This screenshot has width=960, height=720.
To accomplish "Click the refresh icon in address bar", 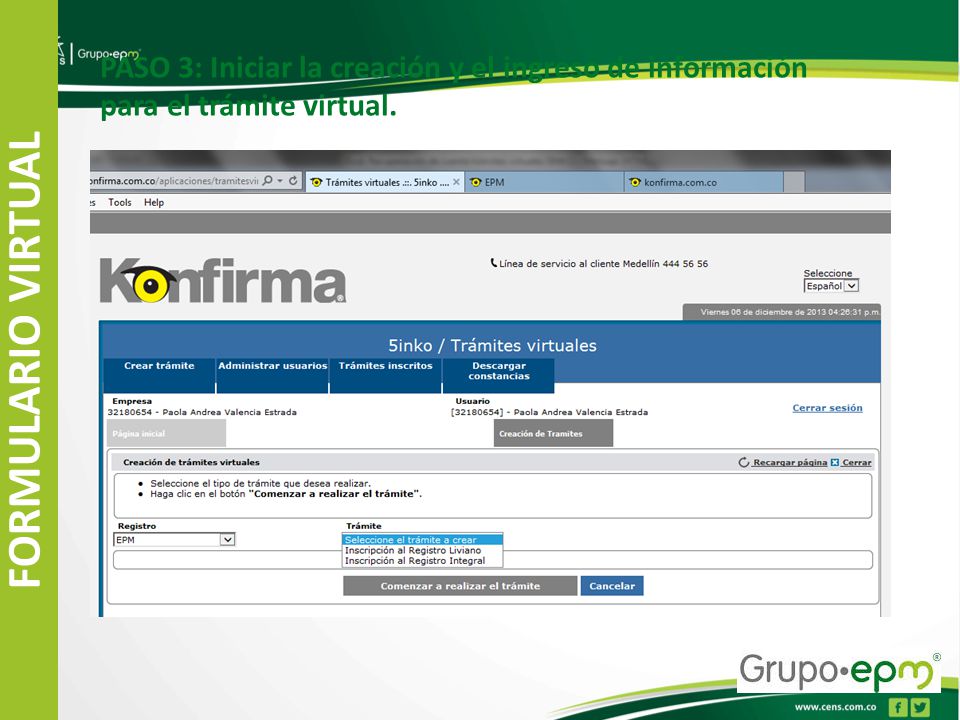I will (x=293, y=181).
